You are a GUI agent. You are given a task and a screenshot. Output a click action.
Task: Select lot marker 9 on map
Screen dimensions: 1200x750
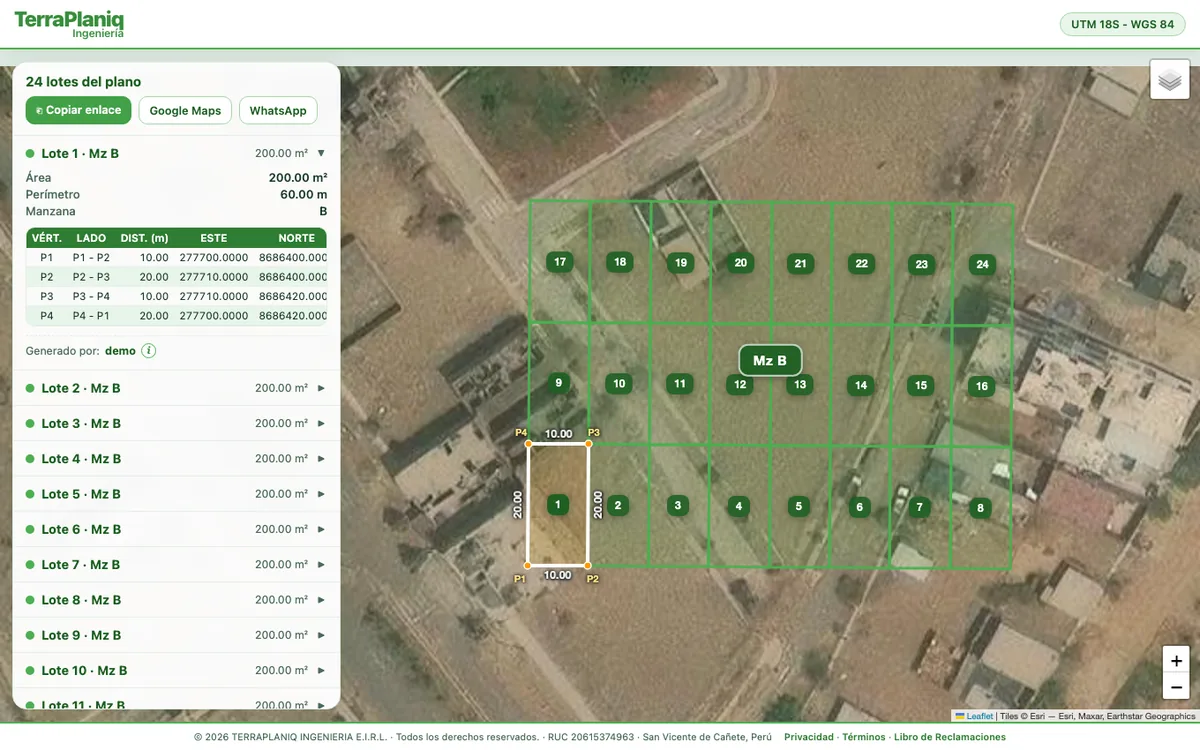pyautogui.click(x=558, y=382)
